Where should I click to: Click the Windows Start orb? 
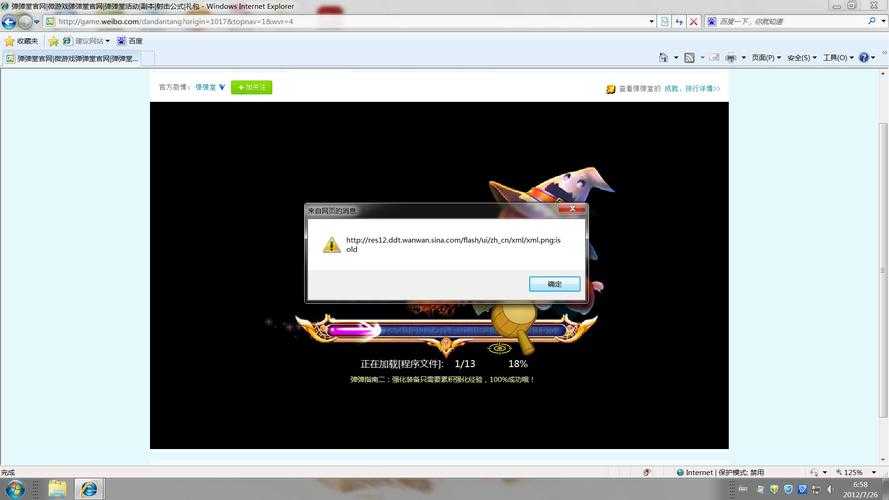click(x=15, y=489)
